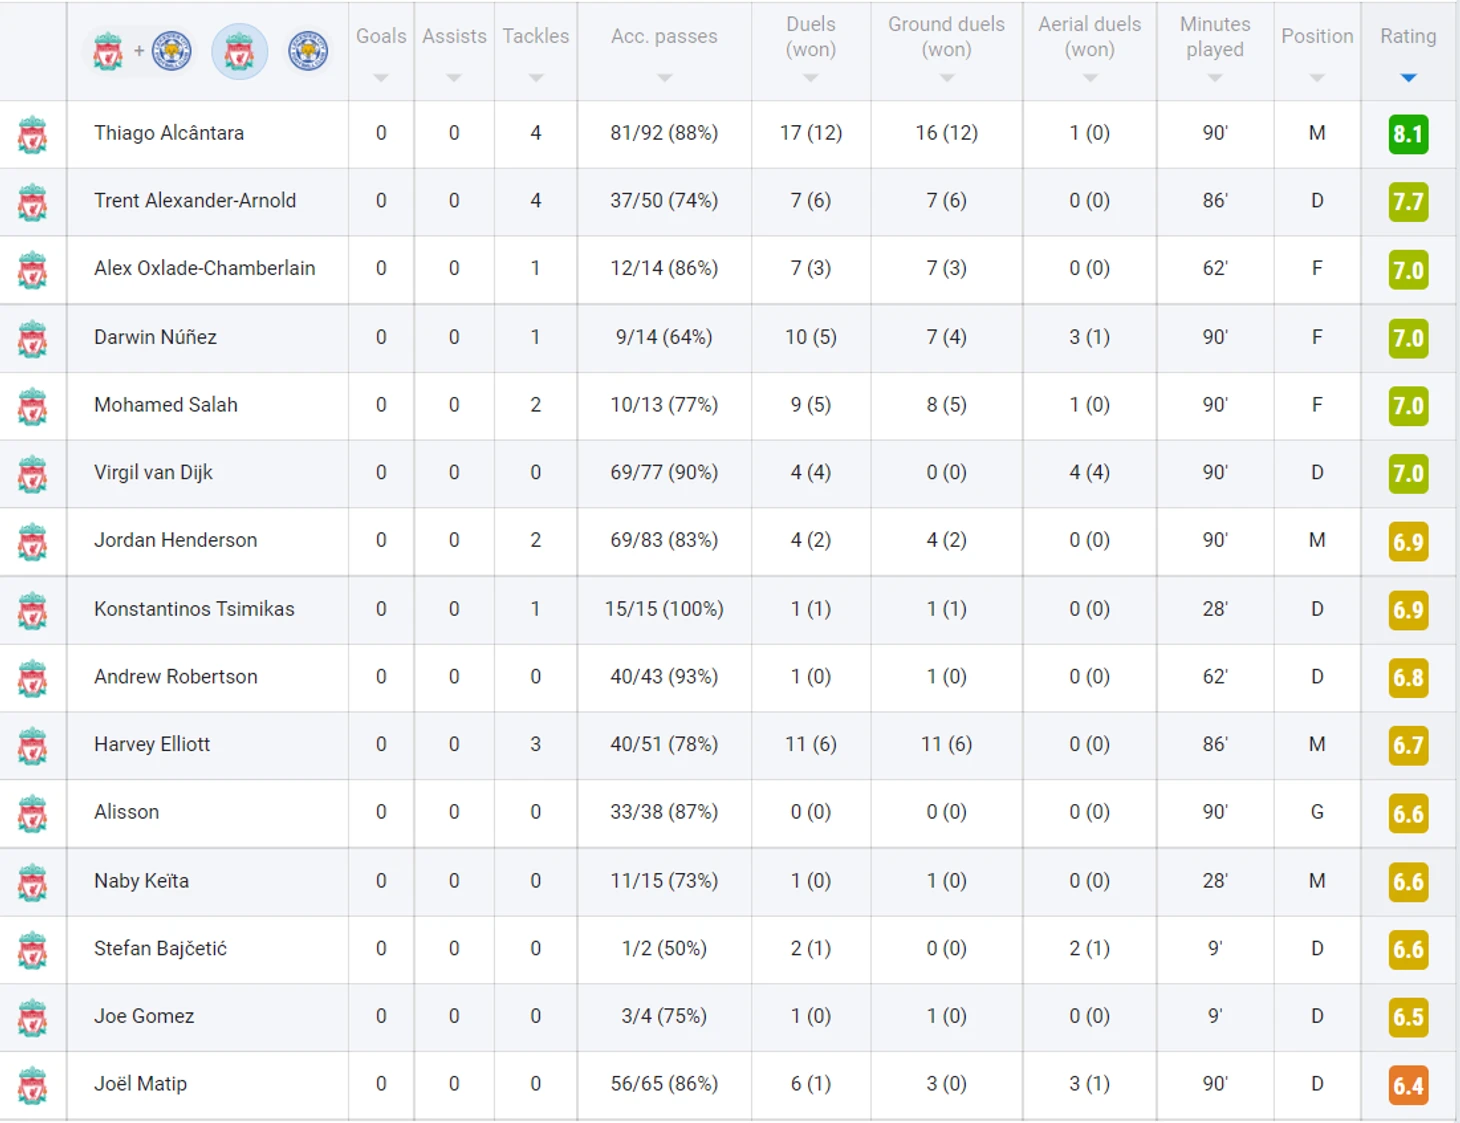Select Mohamed Salah's 8 (5) ground duels cell
This screenshot has width=1460, height=1123.
[947, 405]
